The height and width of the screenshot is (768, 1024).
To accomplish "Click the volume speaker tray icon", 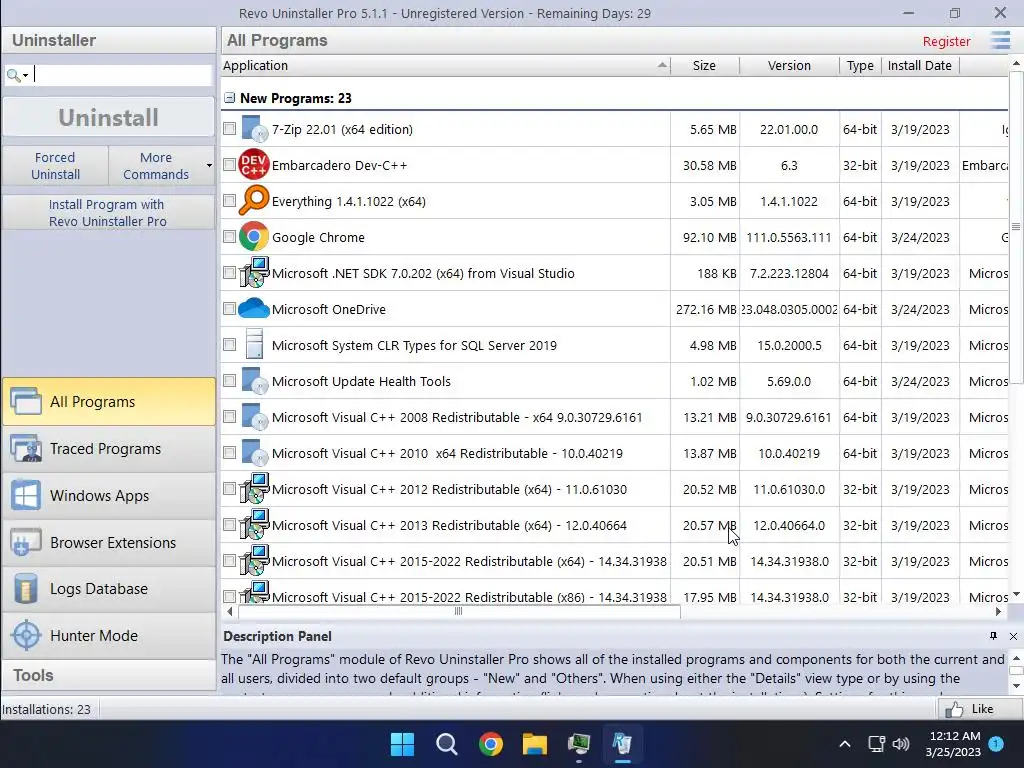I will tap(901, 744).
